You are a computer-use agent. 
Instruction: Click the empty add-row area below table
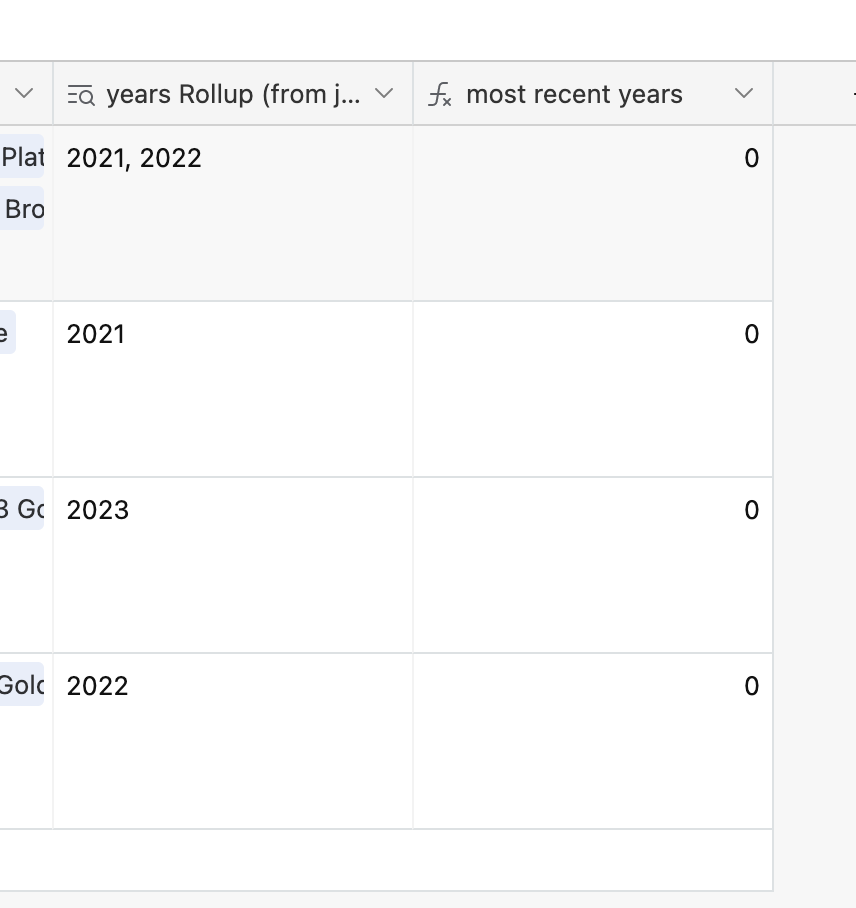coord(386,860)
